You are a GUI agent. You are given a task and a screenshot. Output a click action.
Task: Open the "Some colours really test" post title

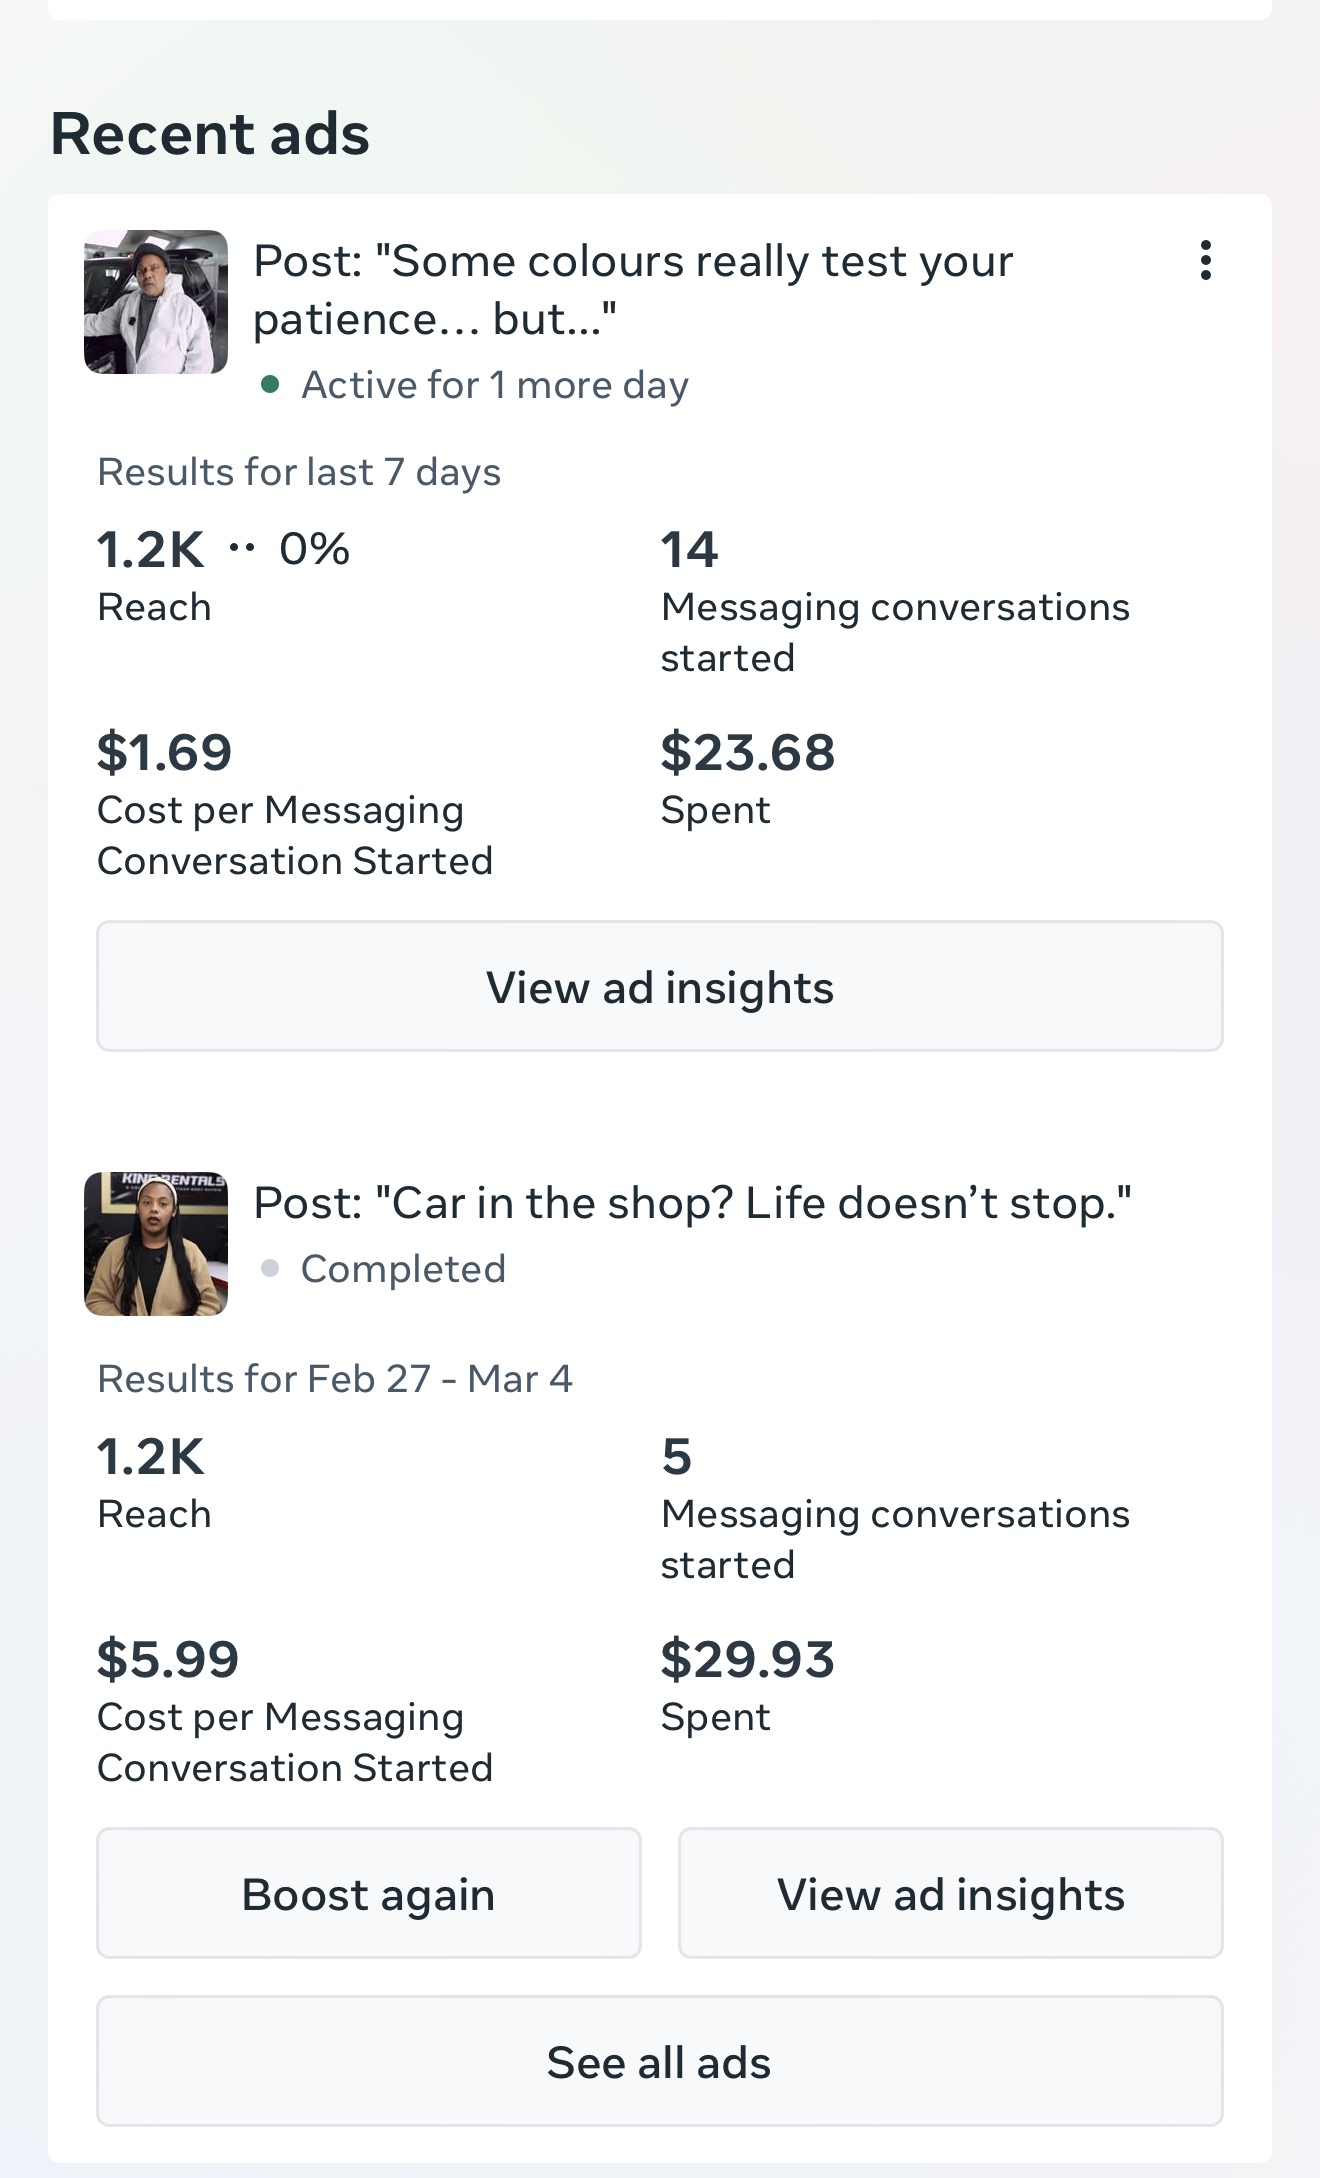[632, 290]
